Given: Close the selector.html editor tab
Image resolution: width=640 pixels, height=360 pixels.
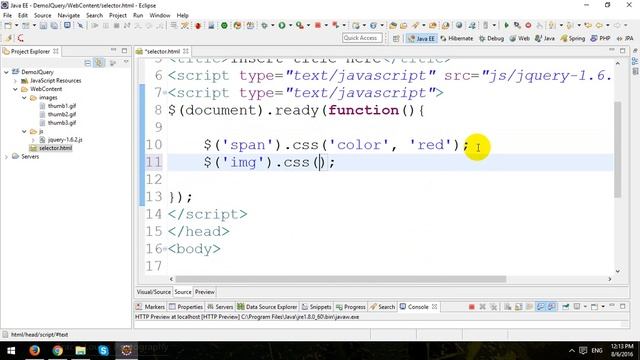Looking at the screenshot, I should coord(186,51).
